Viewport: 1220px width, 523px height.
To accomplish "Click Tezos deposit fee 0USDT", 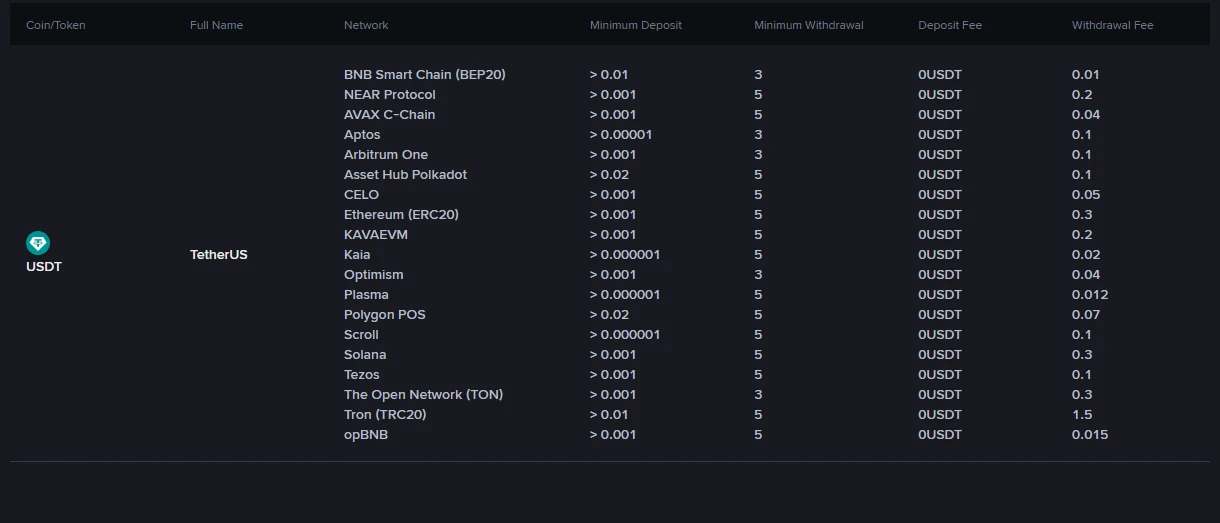I will tap(940, 375).
